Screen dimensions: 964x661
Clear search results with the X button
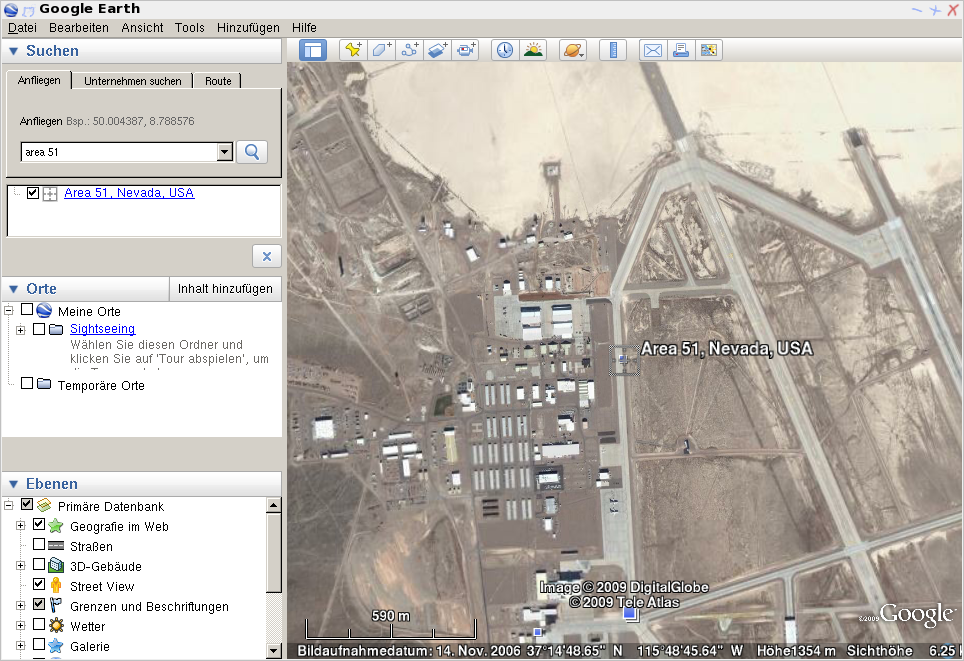tap(267, 256)
